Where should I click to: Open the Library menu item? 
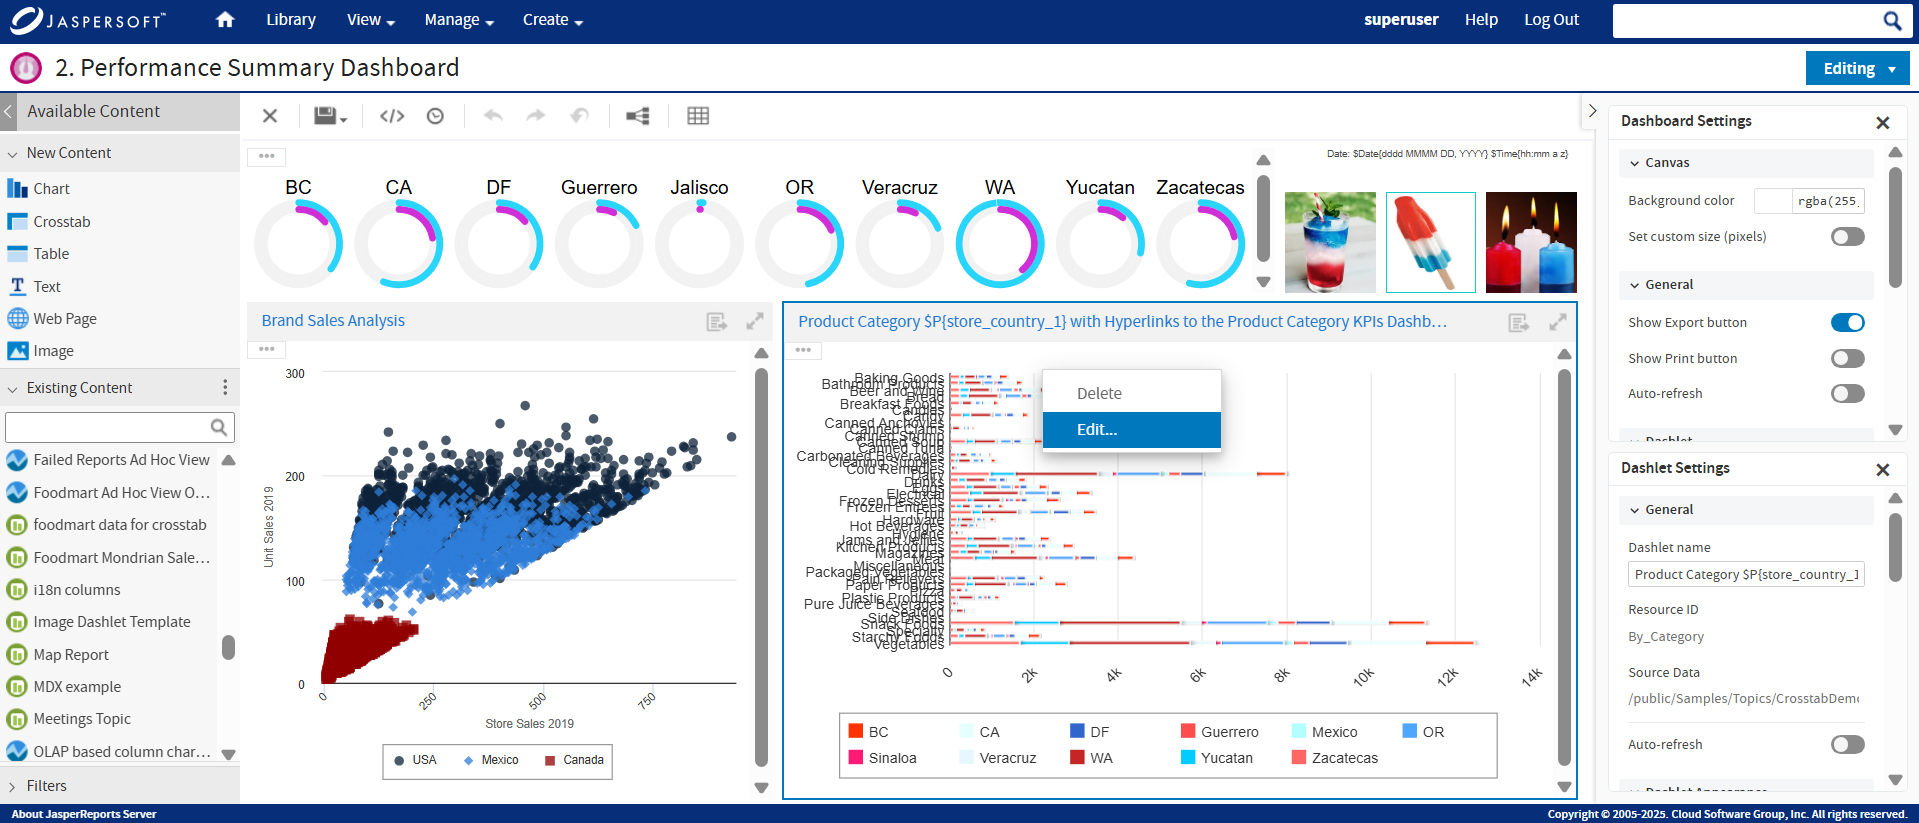[x=291, y=20]
